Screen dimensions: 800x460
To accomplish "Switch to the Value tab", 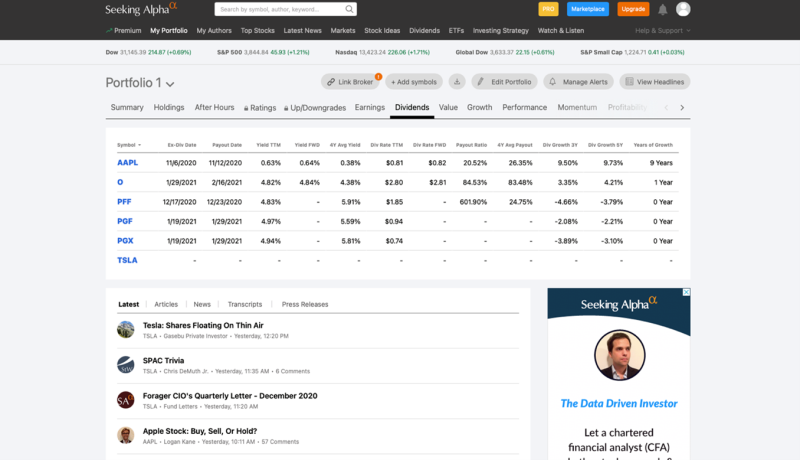I will pyautogui.click(x=448, y=108).
